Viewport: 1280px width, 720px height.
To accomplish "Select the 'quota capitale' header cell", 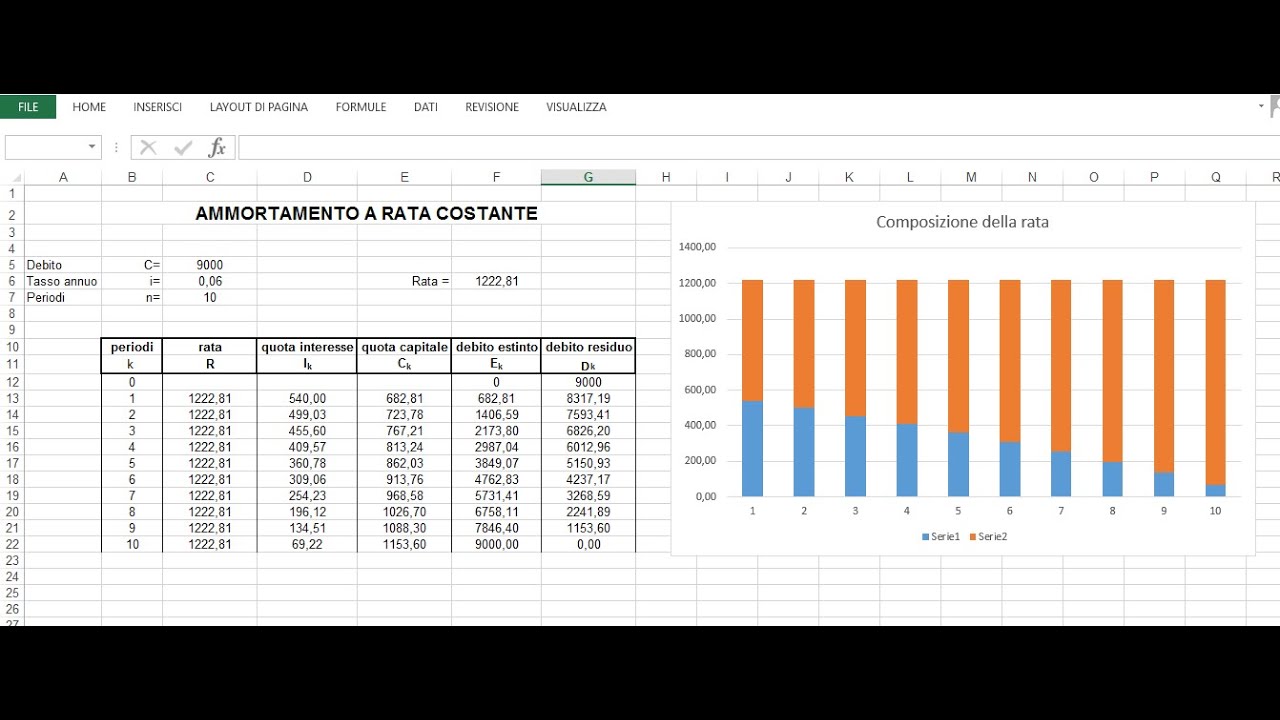I will [404, 347].
